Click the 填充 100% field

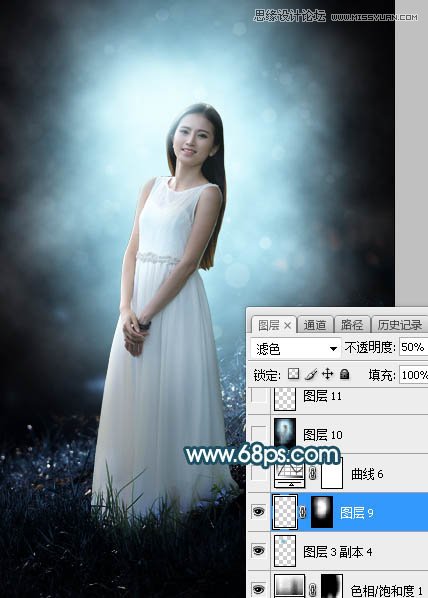pyautogui.click(x=414, y=375)
